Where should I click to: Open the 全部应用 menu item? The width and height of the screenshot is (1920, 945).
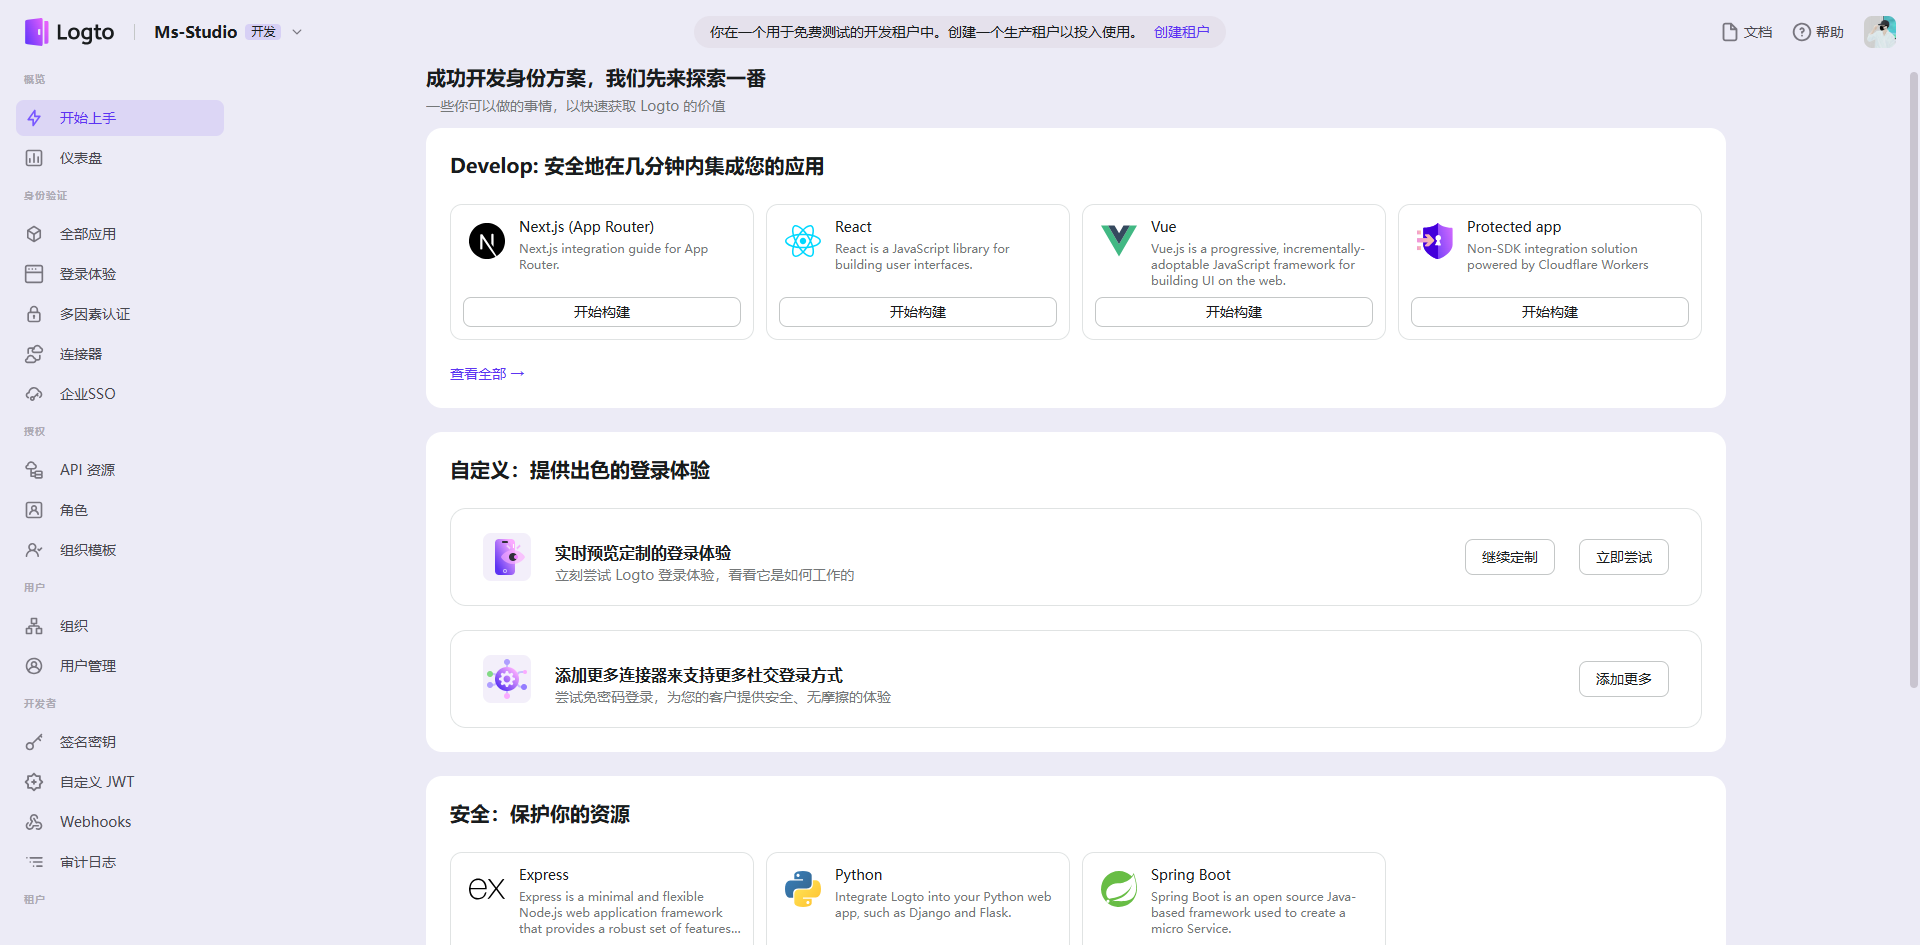pos(88,234)
